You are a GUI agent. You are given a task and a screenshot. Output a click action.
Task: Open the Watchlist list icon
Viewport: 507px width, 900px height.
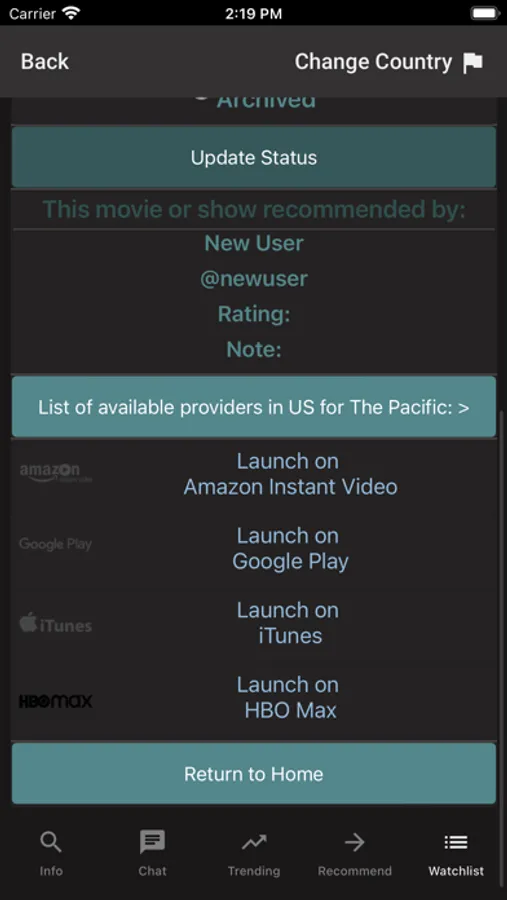coord(456,842)
